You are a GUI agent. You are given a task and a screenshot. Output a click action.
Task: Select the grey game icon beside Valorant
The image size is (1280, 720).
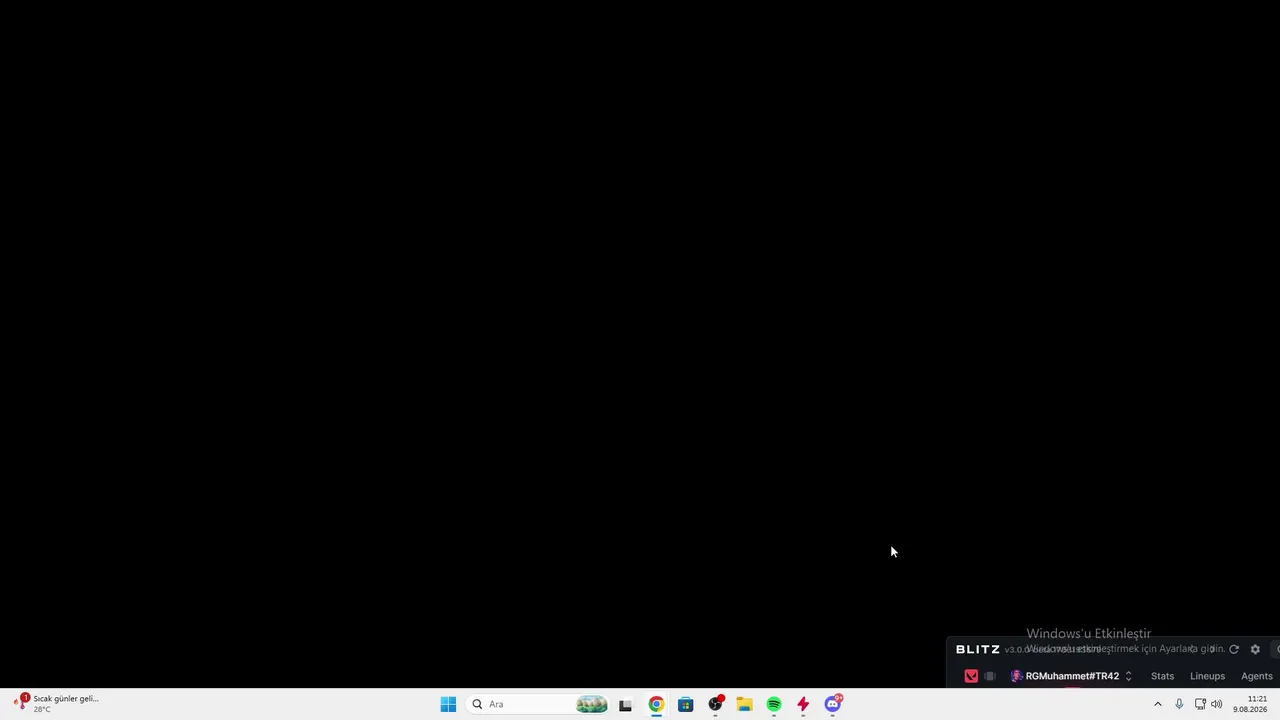tap(990, 676)
